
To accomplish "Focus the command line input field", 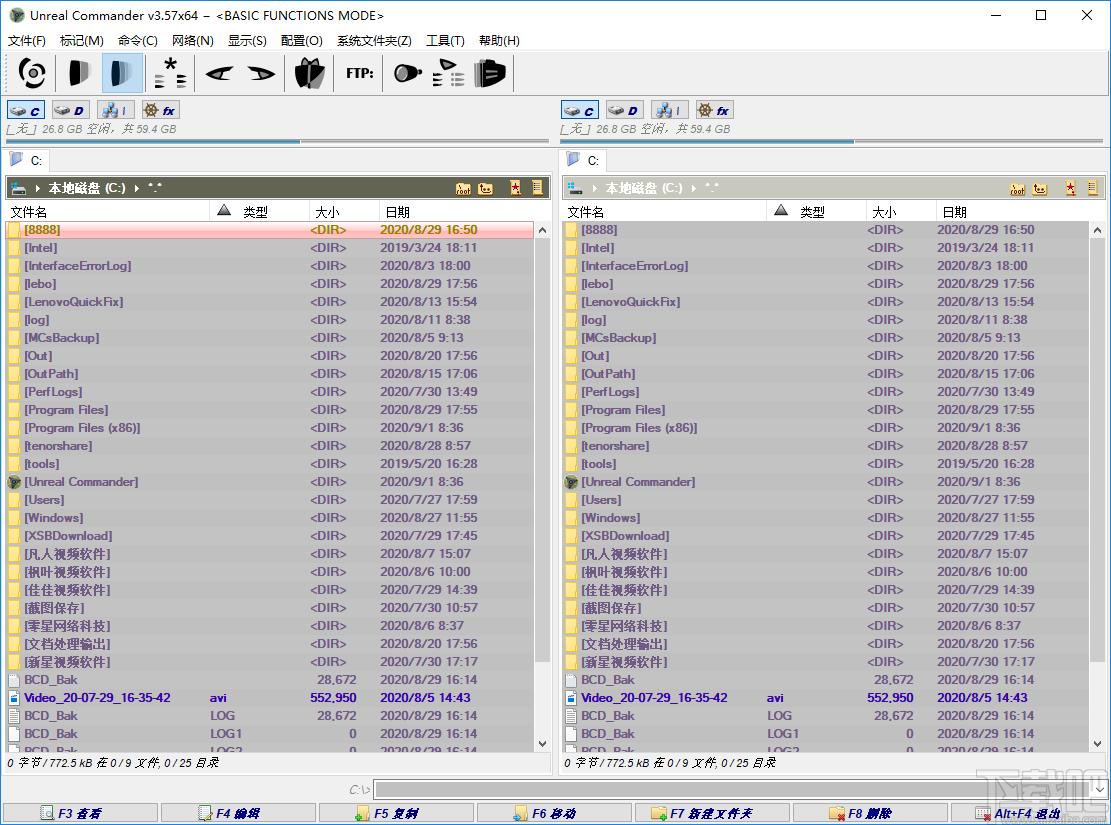I will 733,790.
